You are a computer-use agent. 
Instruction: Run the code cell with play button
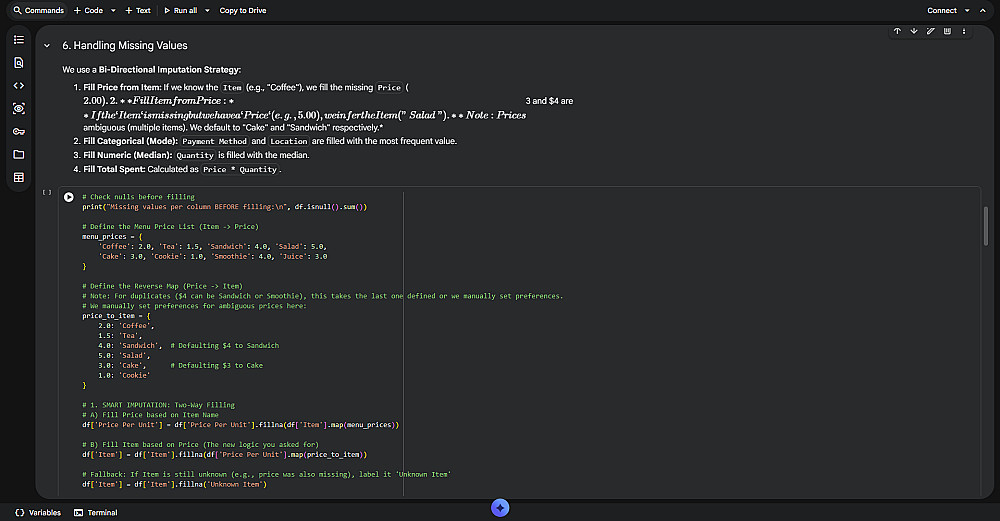coord(69,197)
